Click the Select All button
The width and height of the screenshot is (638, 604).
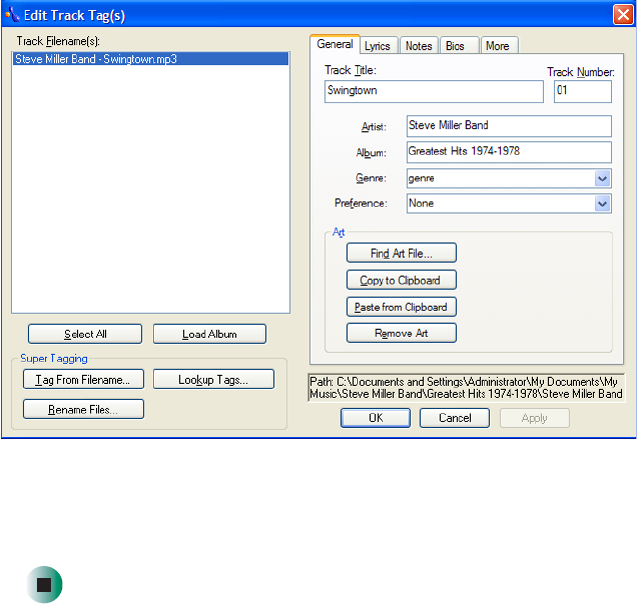85,334
